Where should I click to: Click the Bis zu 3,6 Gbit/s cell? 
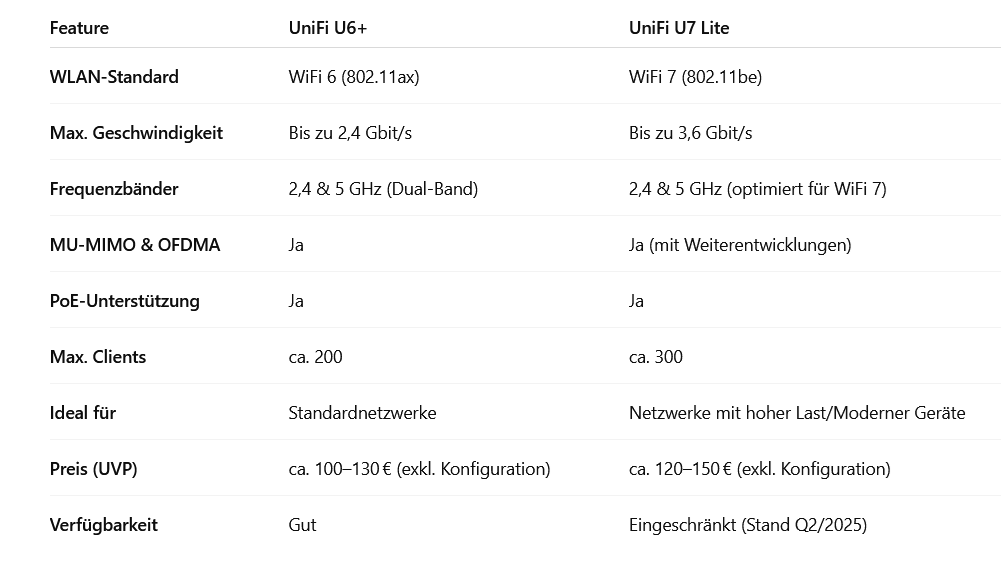pyautogui.click(x=690, y=133)
